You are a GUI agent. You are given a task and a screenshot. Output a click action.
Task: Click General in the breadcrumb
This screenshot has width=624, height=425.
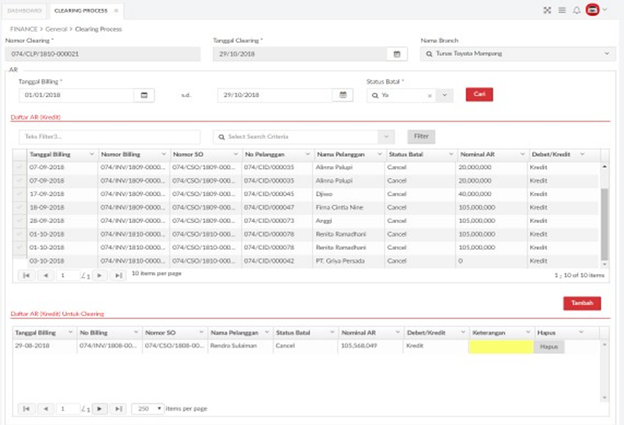tap(56, 29)
